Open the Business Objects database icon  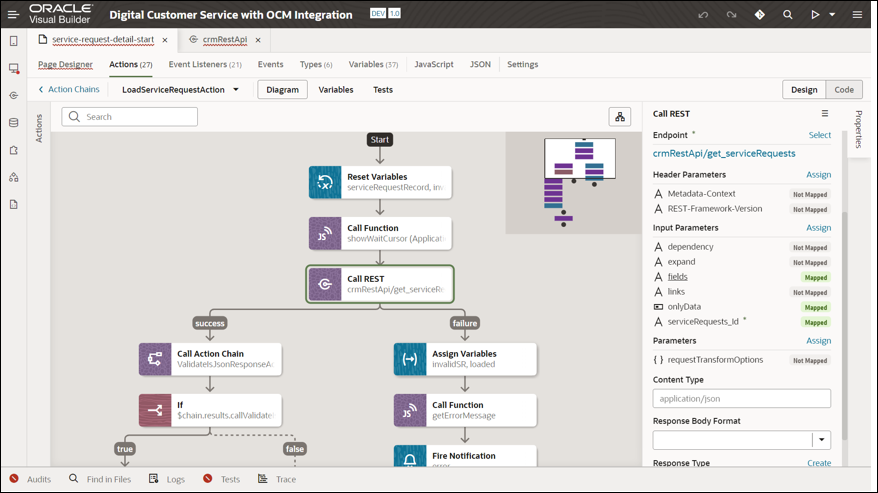(14, 123)
